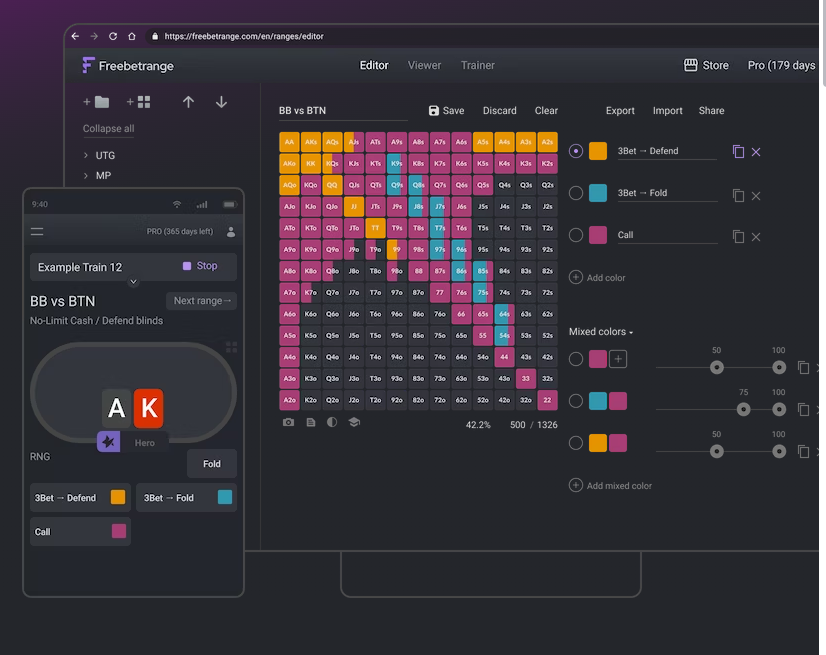Open the notes document icon below the grid
826x655 pixels.
click(x=311, y=422)
